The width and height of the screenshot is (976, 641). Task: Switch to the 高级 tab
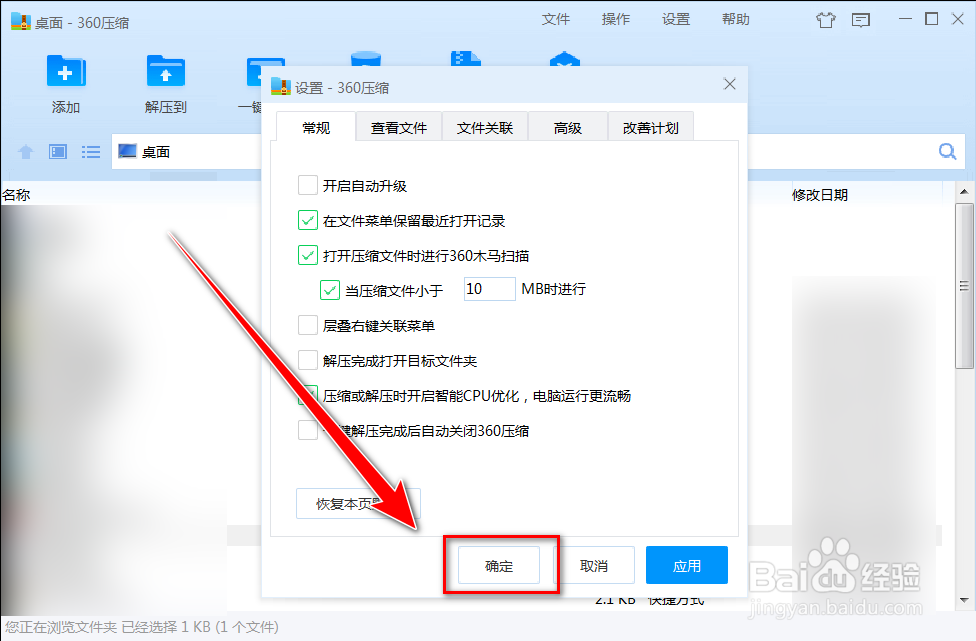point(568,128)
